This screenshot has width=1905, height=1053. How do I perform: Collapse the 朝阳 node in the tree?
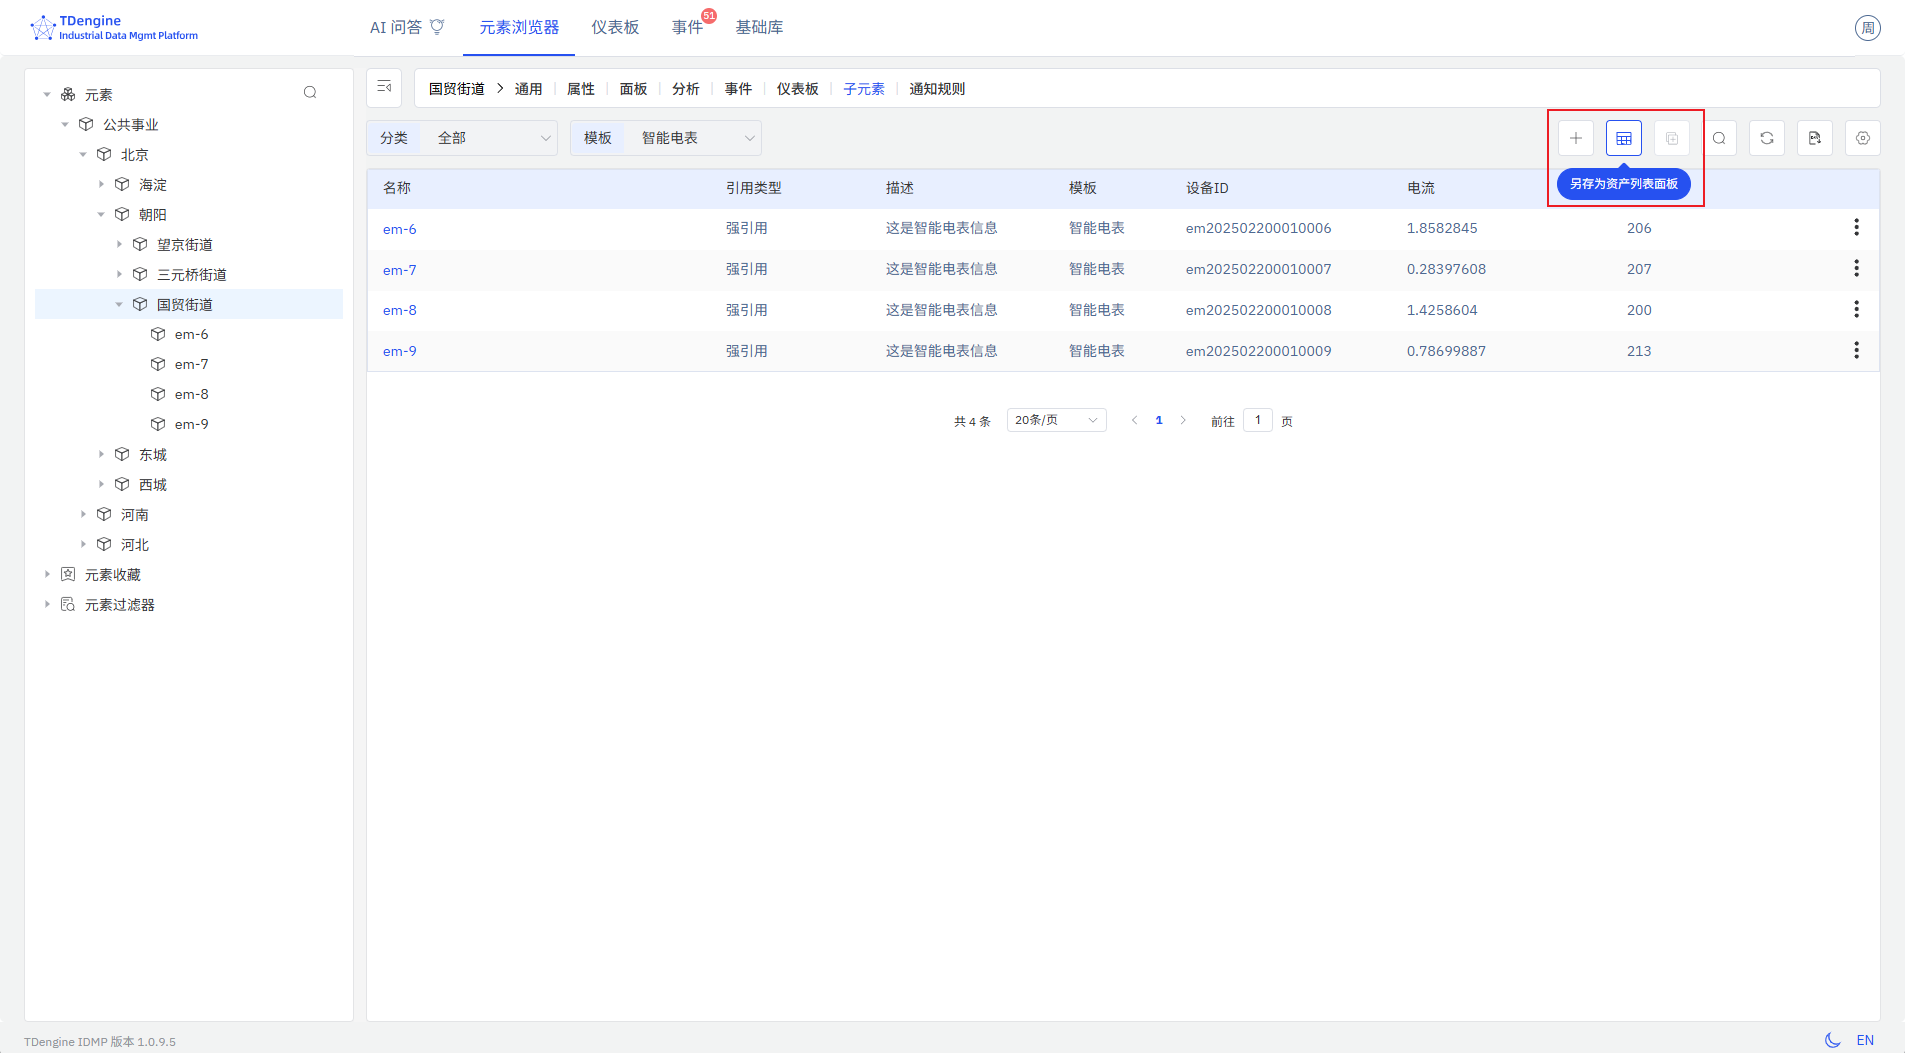coord(101,214)
